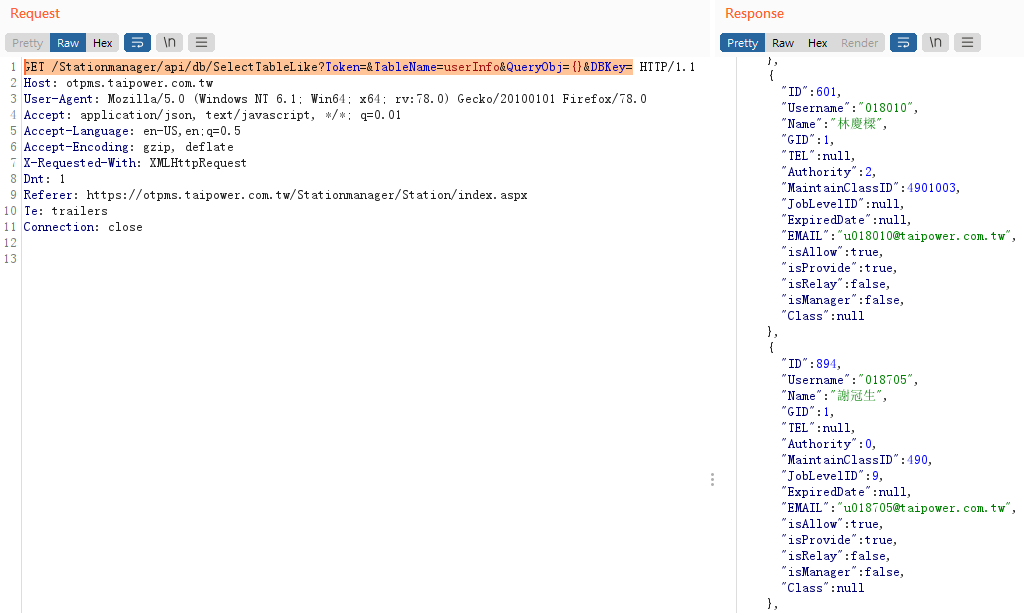The image size is (1024, 613).
Task: Click the Name "謝冠生" line
Action: click(835, 396)
